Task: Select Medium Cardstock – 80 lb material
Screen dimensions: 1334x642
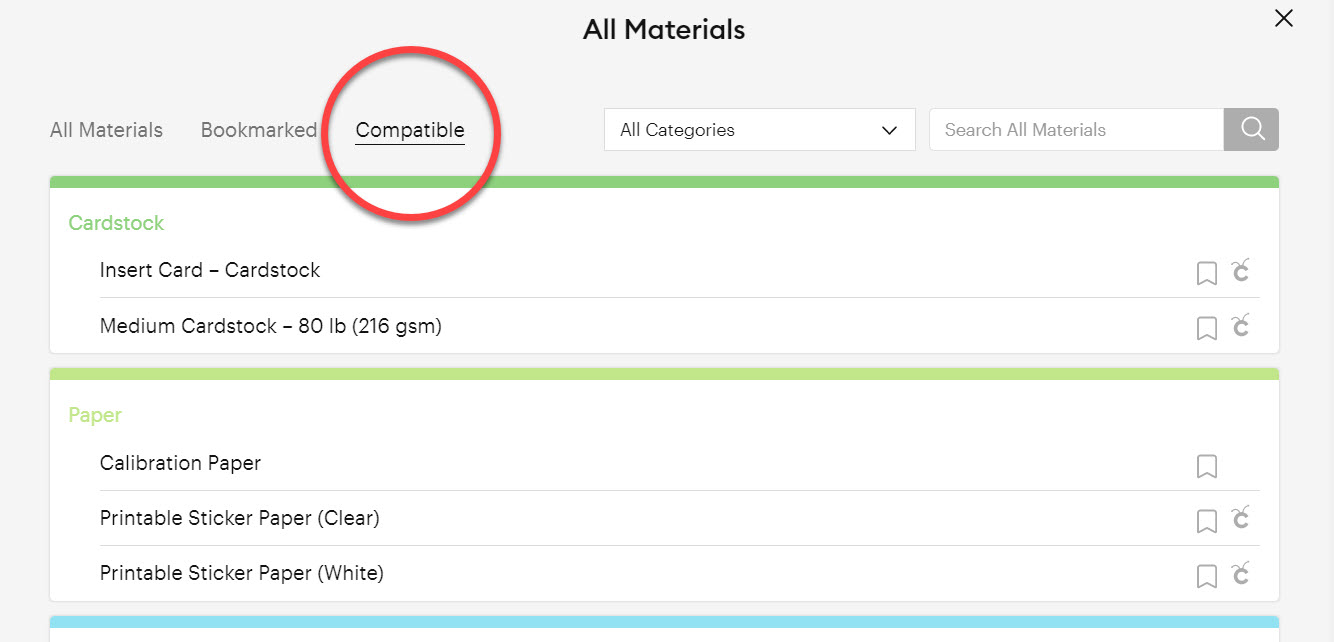Action: (270, 326)
